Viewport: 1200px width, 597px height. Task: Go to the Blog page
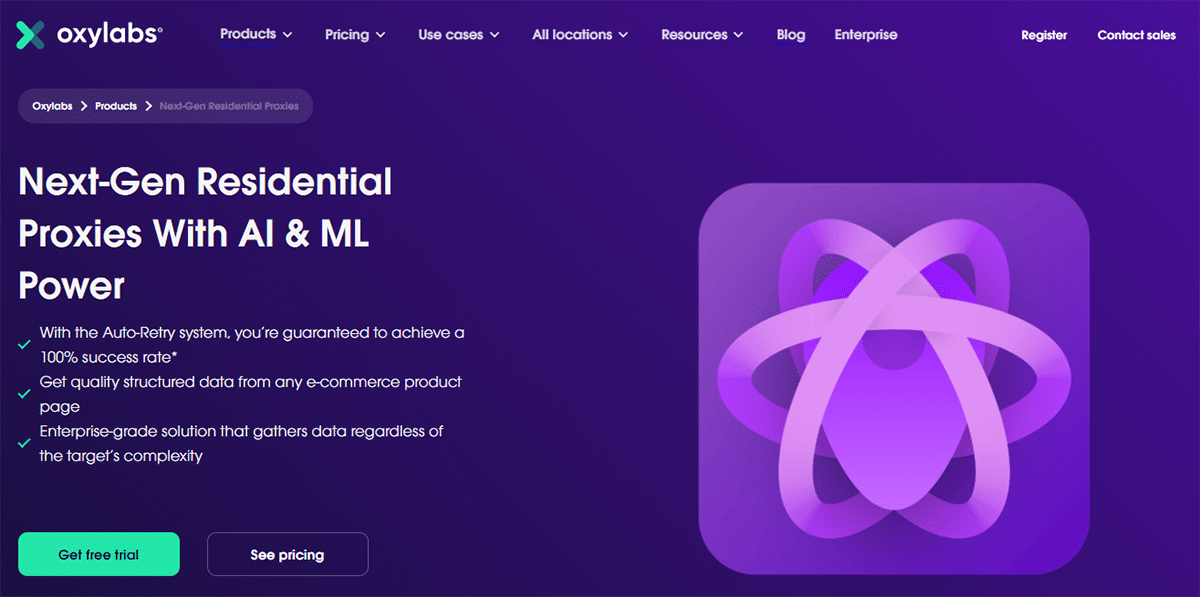coord(790,35)
